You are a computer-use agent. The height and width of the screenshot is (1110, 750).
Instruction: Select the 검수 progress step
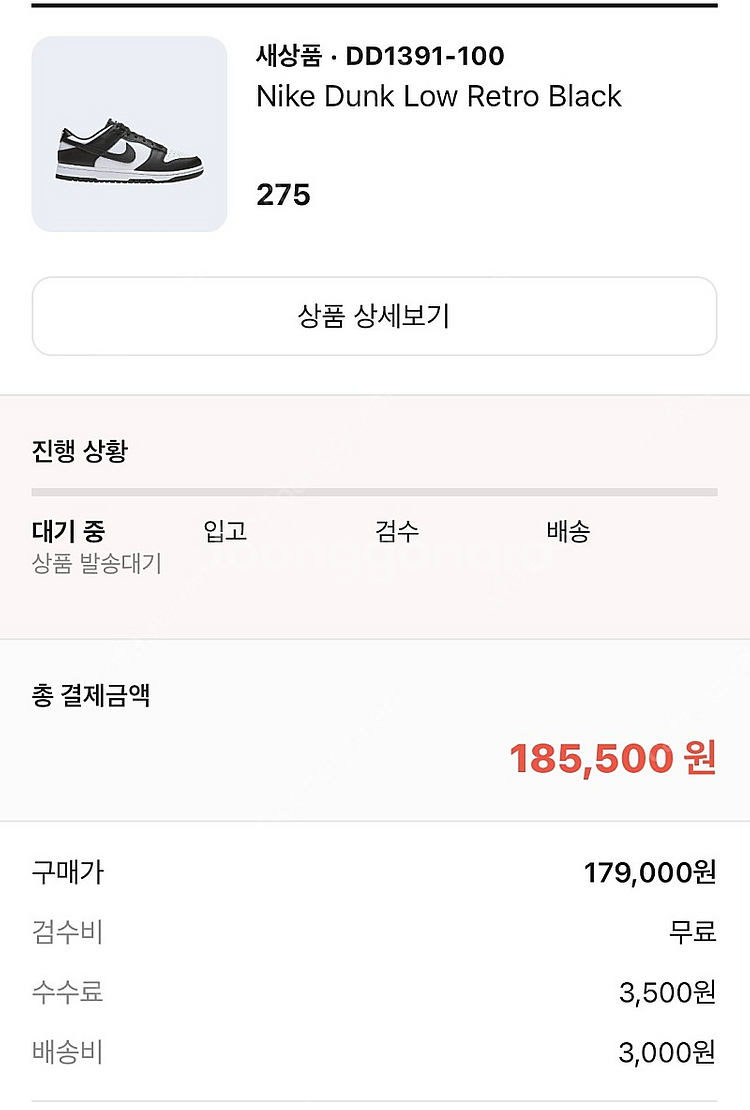coord(397,530)
